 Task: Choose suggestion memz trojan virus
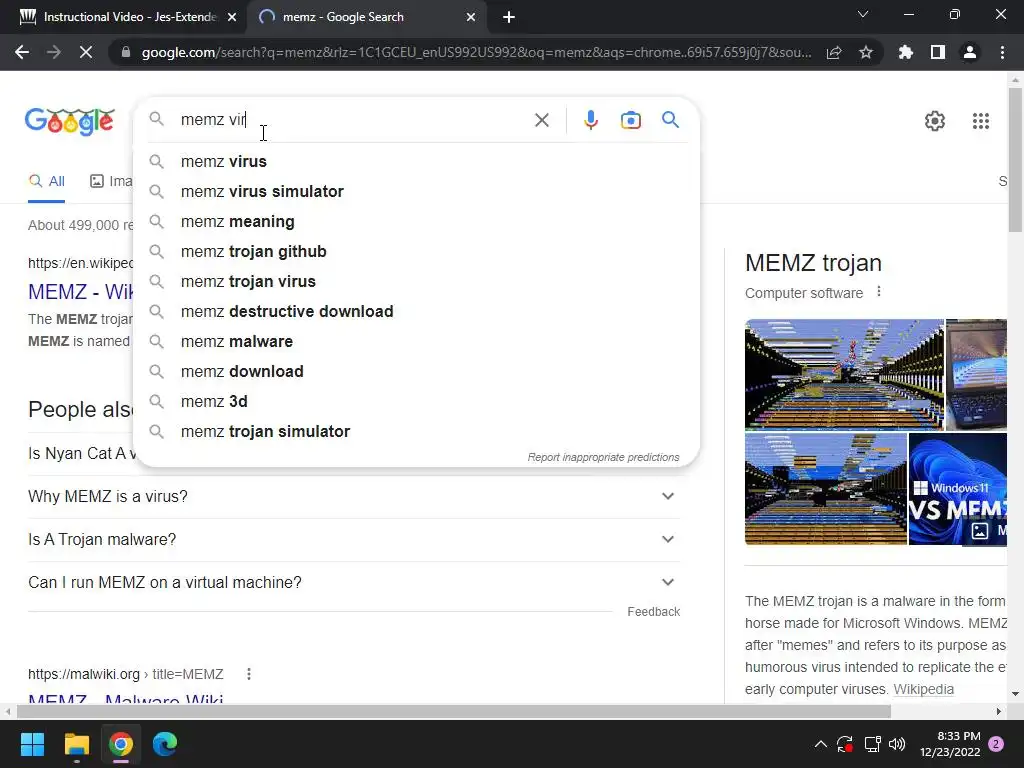[x=416, y=281]
